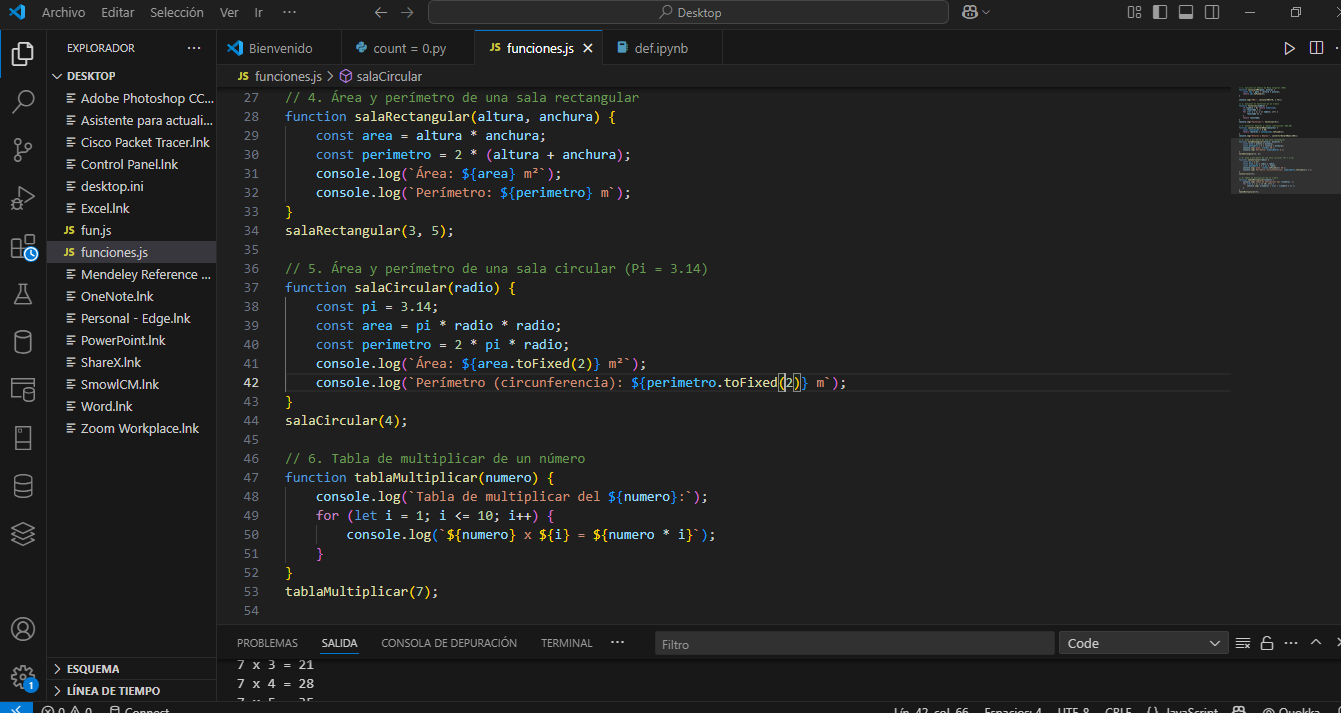1341x713 pixels.
Task: Open the Manage gear icon
Action: (x=22, y=677)
